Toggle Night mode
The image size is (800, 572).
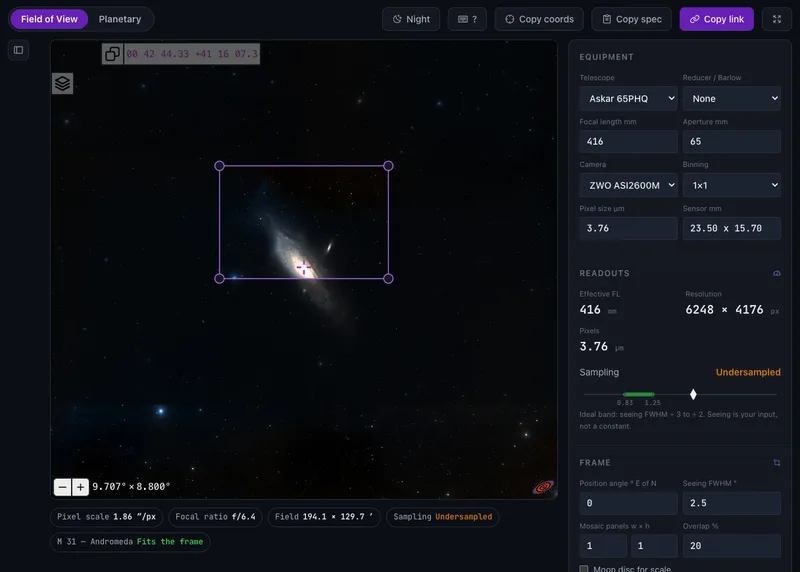[x=411, y=19]
